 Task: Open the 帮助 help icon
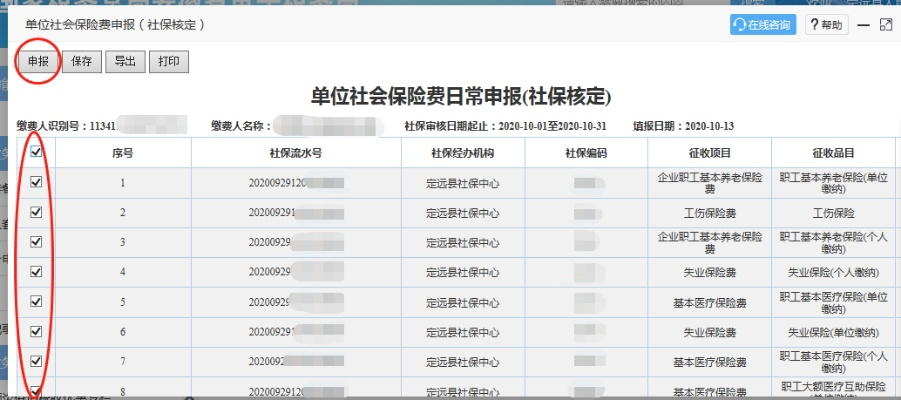pyautogui.click(x=825, y=25)
